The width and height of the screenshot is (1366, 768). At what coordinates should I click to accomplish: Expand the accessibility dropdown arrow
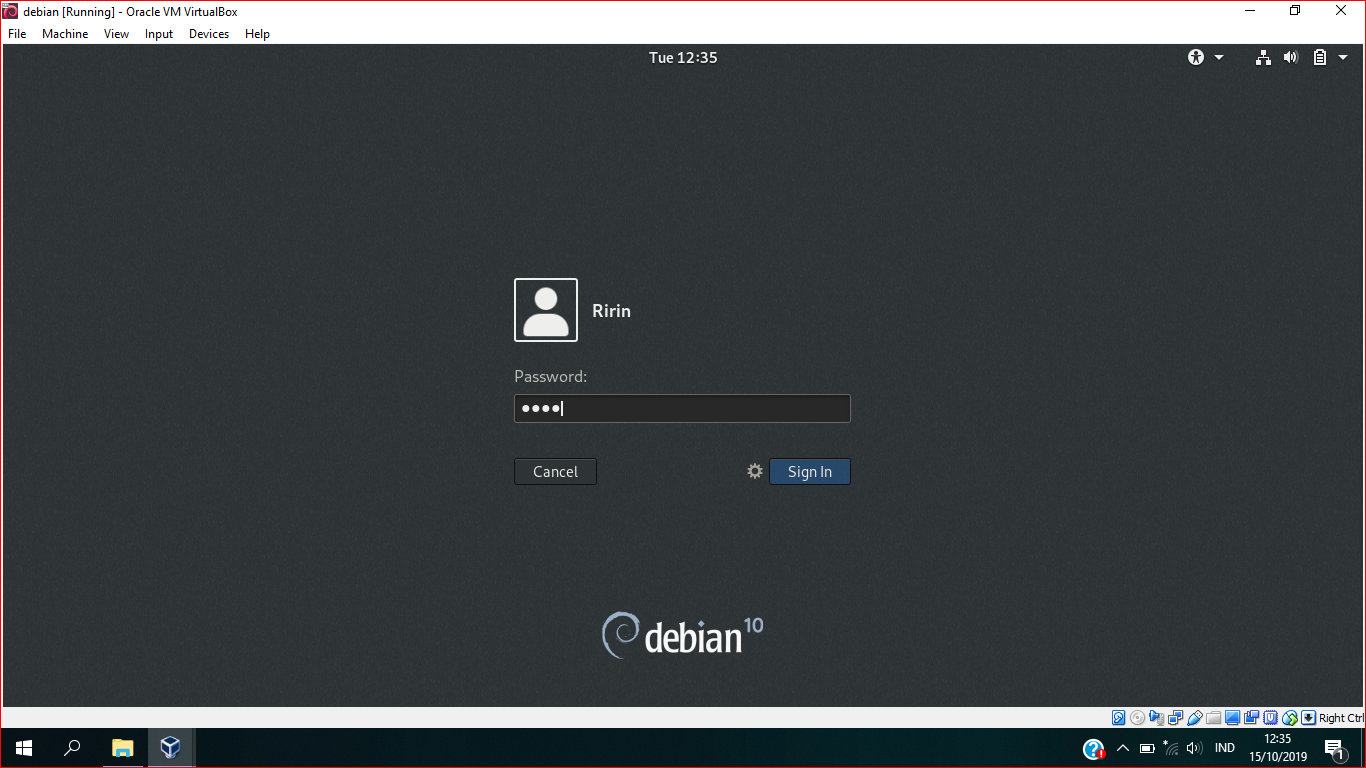(1219, 57)
